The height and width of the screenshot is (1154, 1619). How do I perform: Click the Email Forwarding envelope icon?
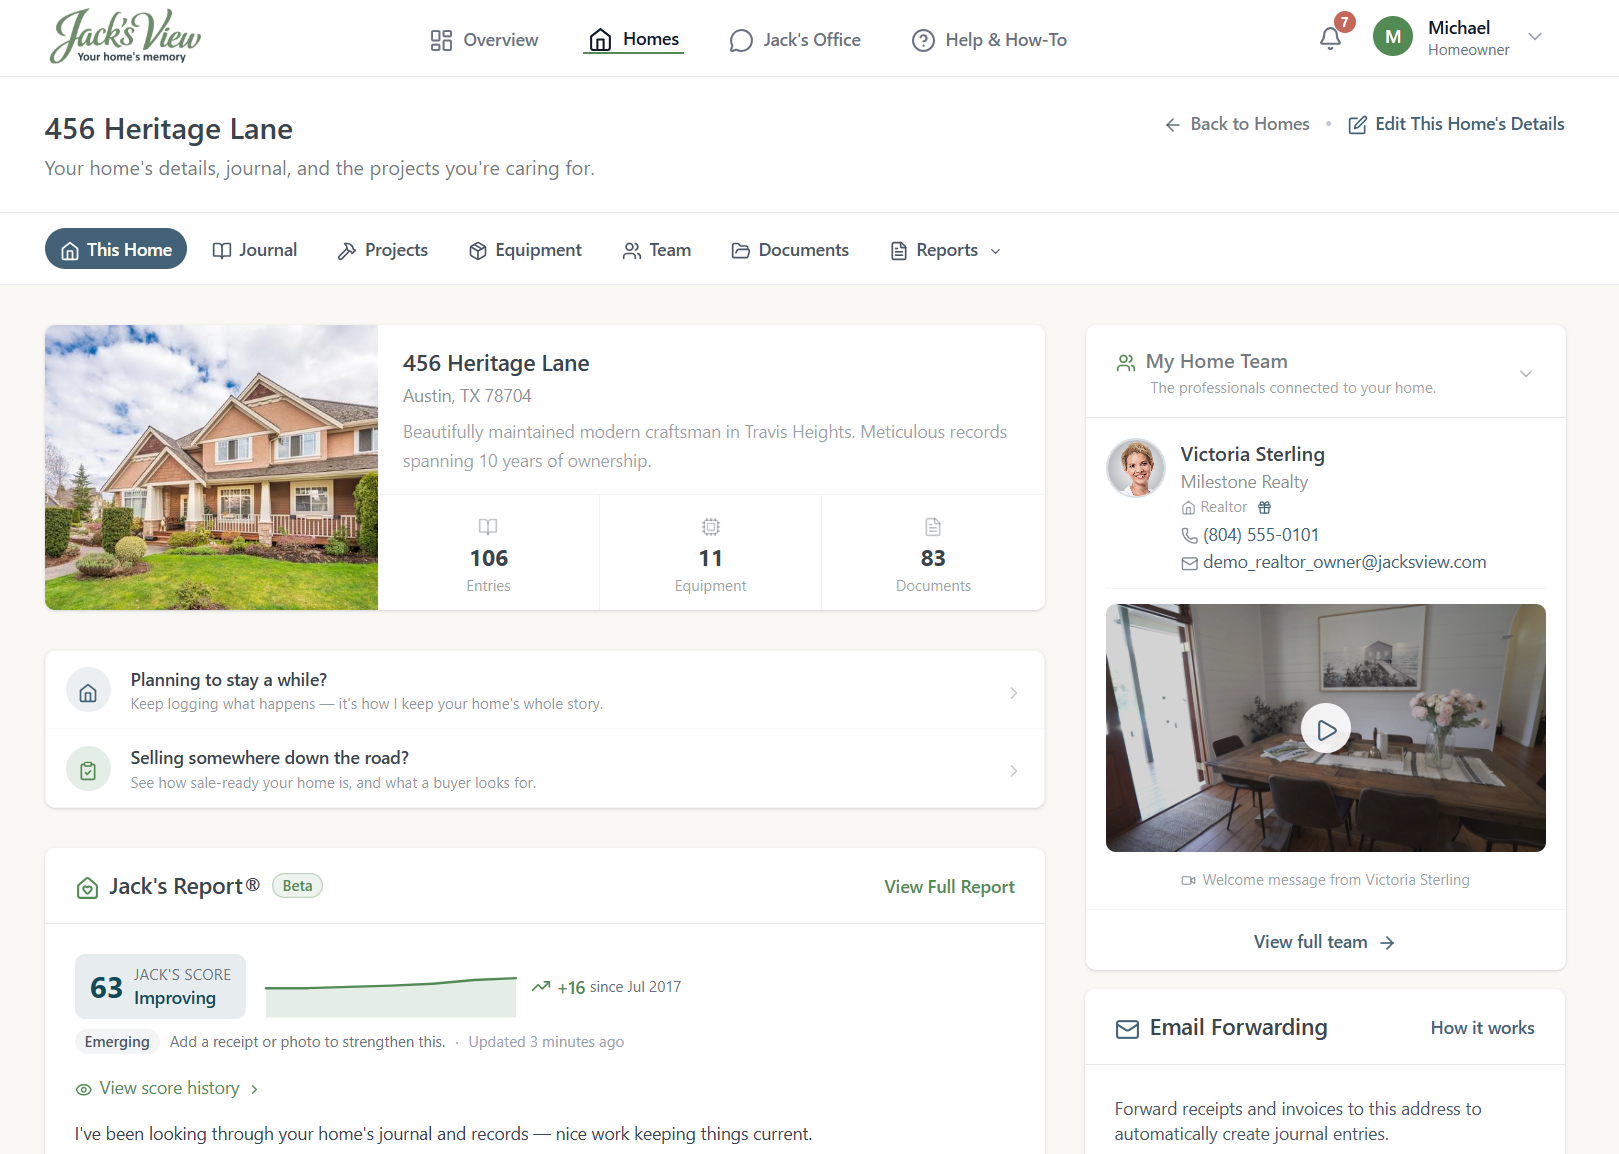(1127, 1029)
